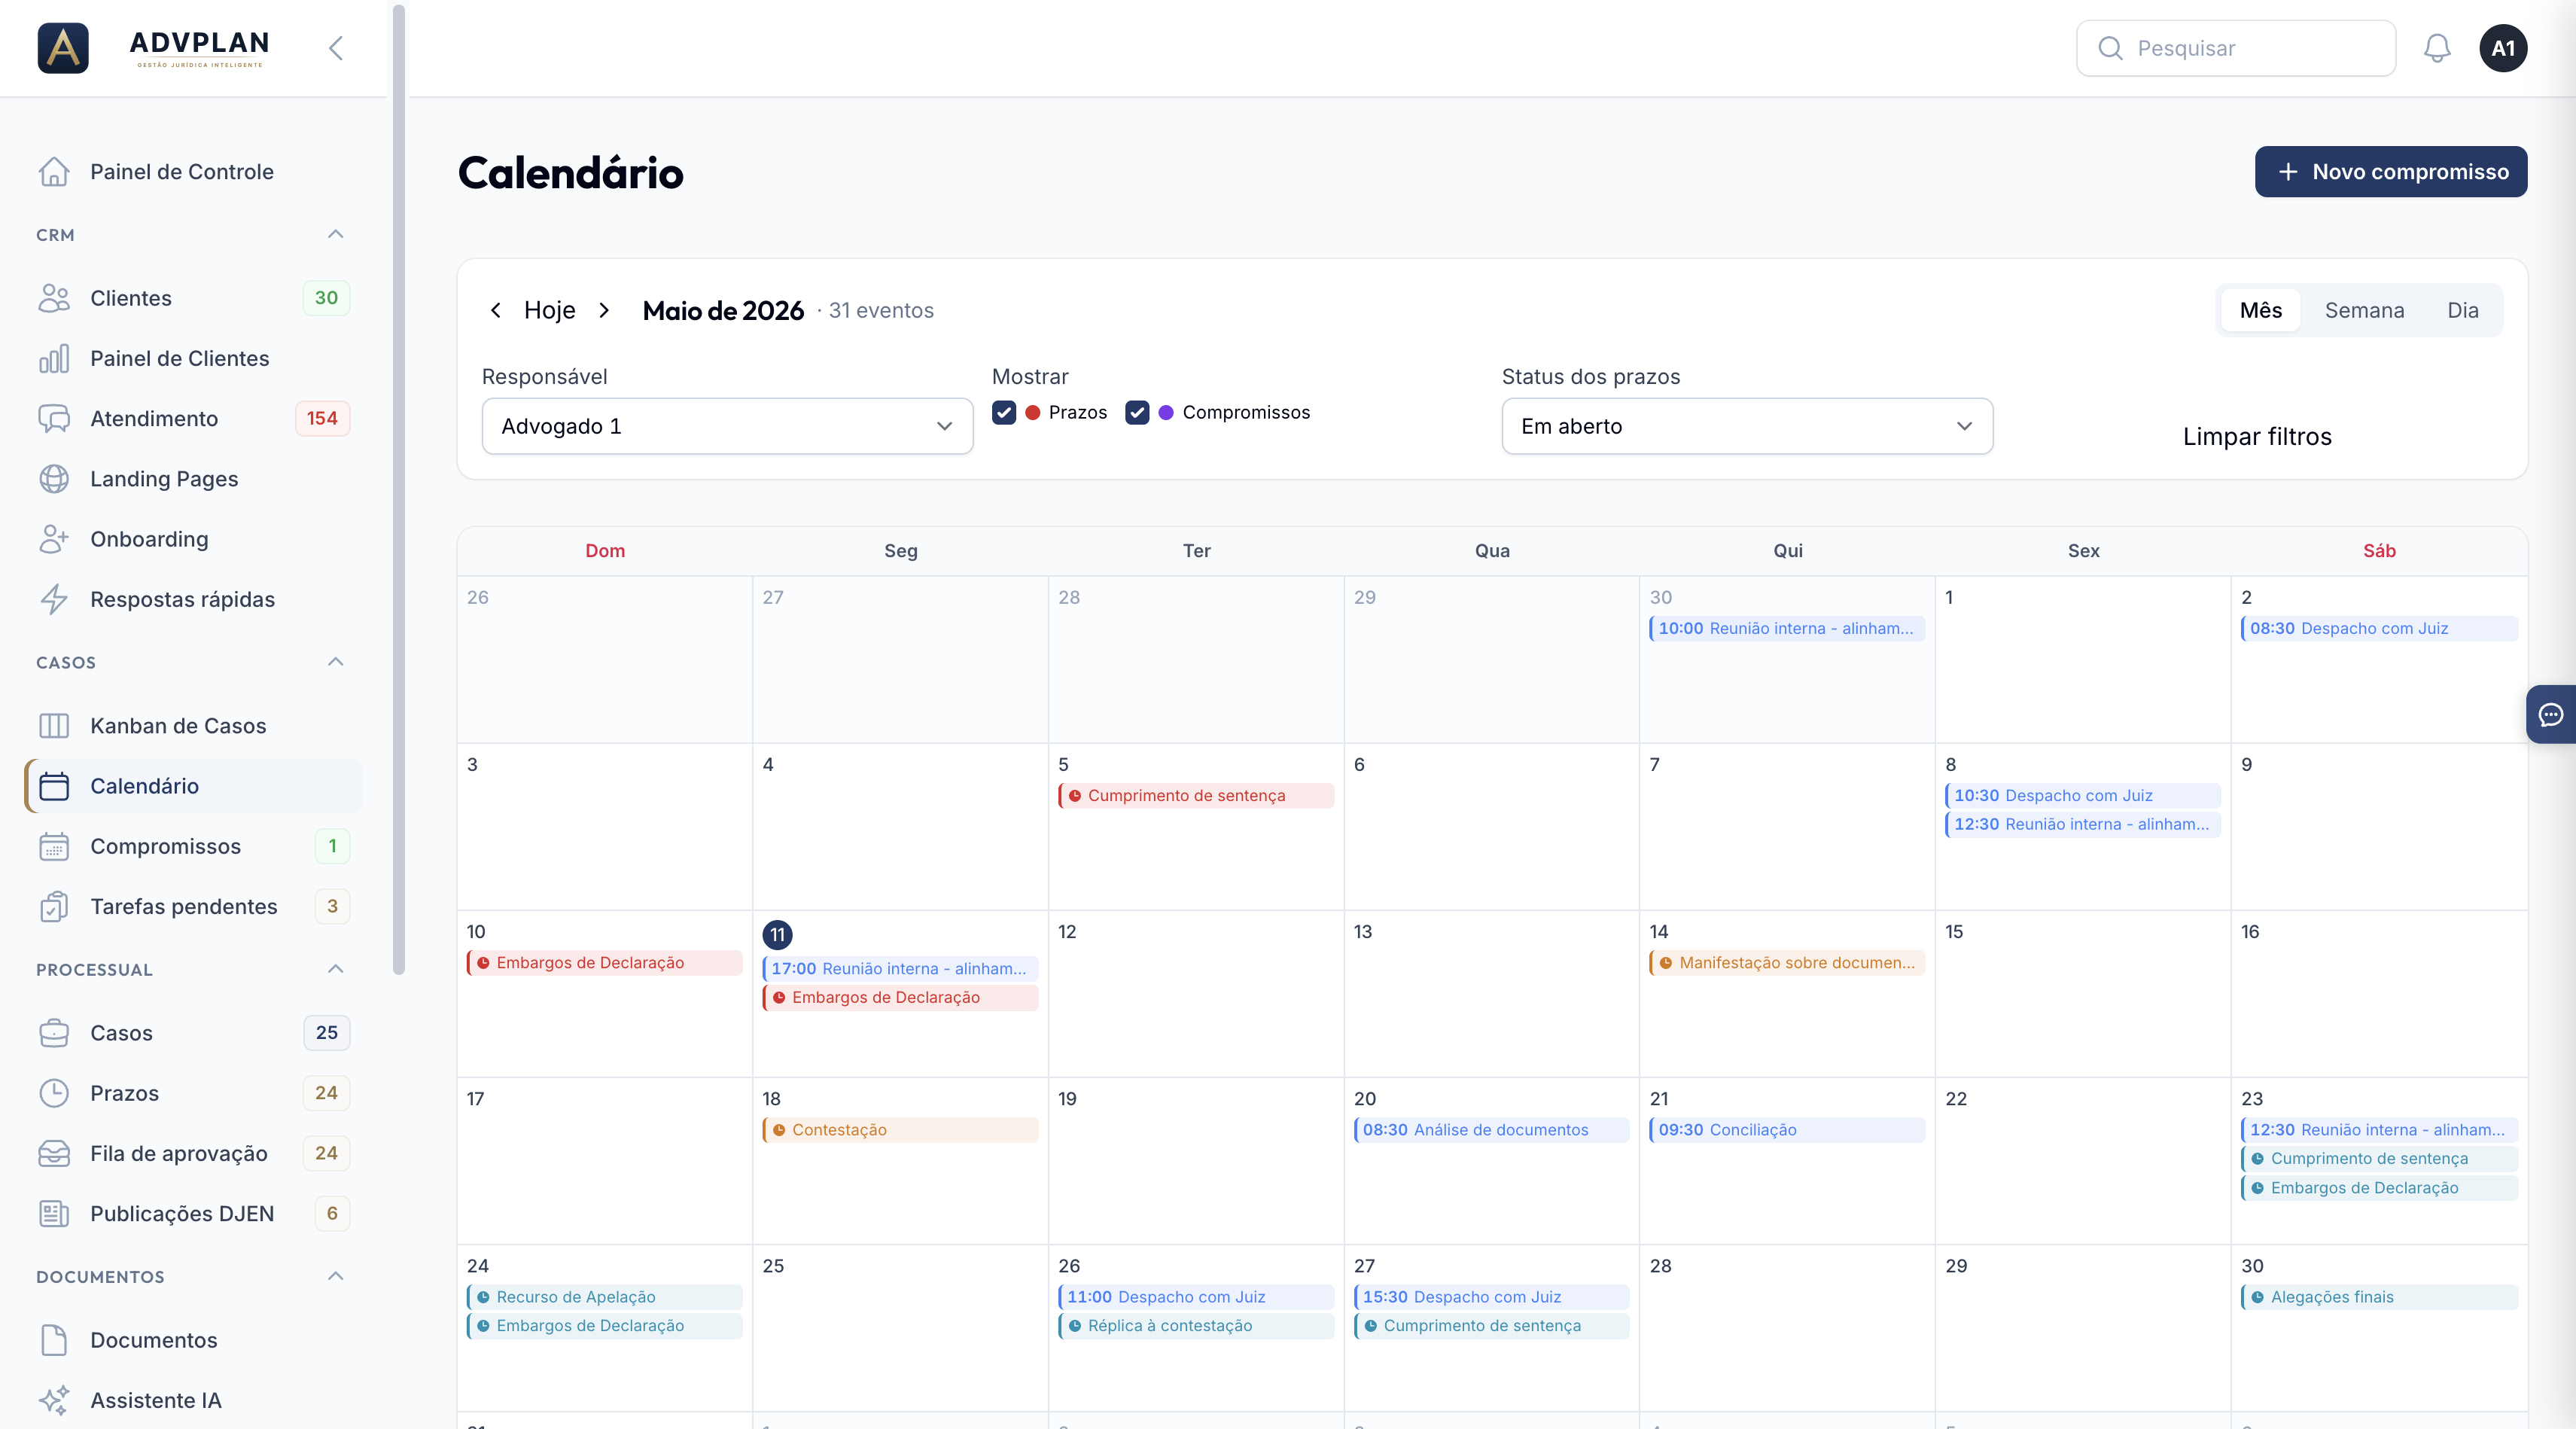Click the Assistente IA sparkle icon

pyautogui.click(x=54, y=1400)
